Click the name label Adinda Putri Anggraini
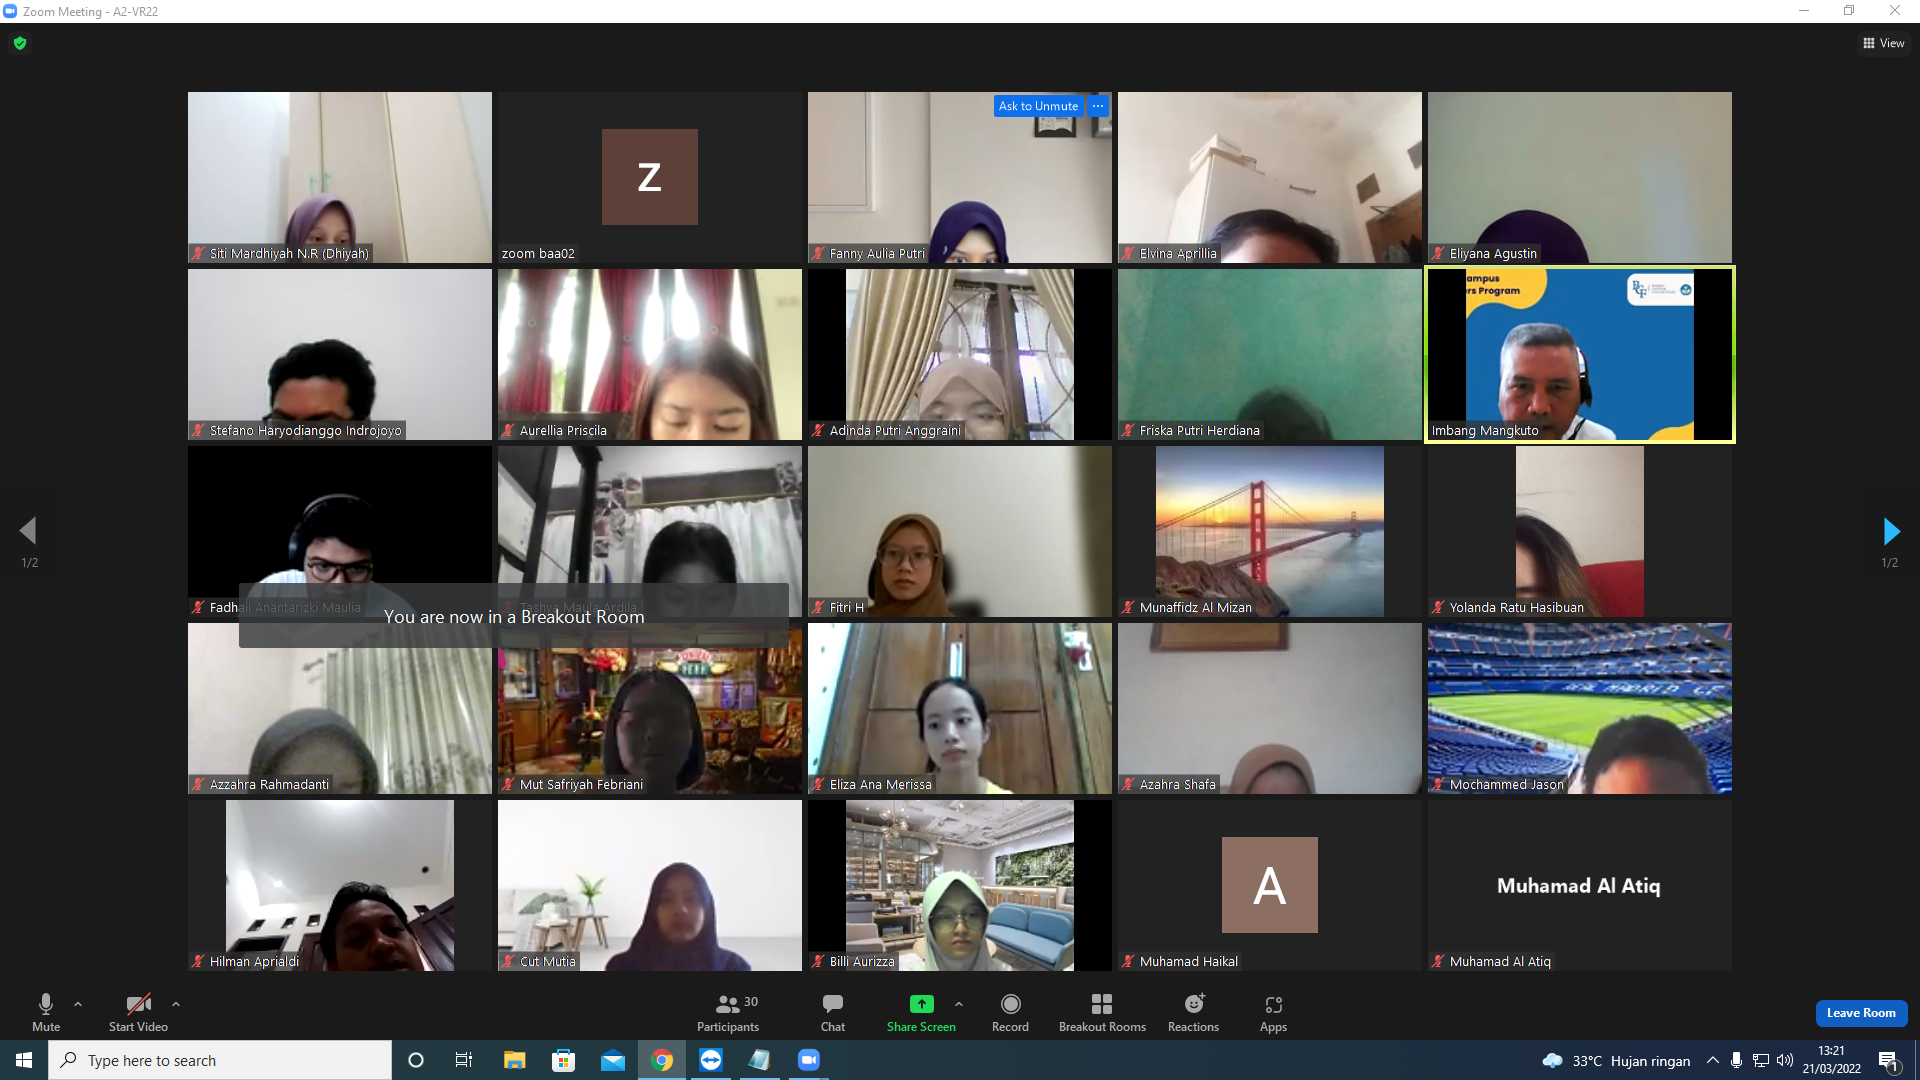 coord(895,431)
